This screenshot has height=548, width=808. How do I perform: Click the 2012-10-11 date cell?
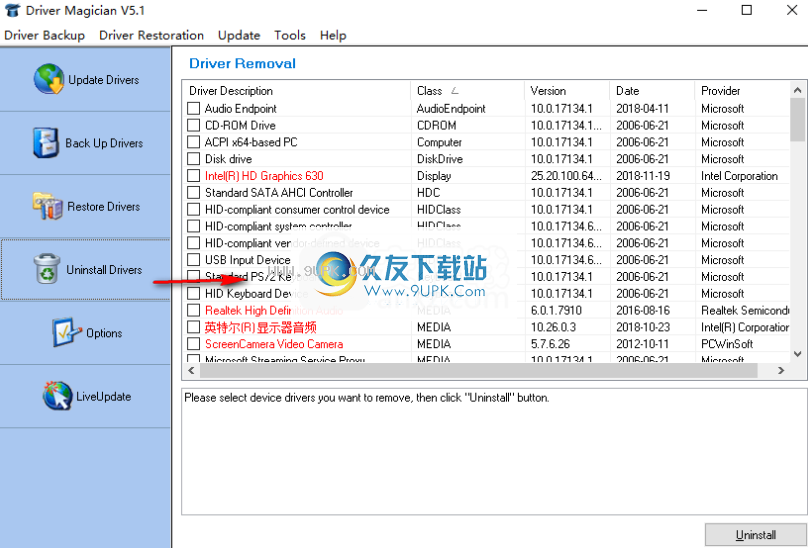point(642,344)
